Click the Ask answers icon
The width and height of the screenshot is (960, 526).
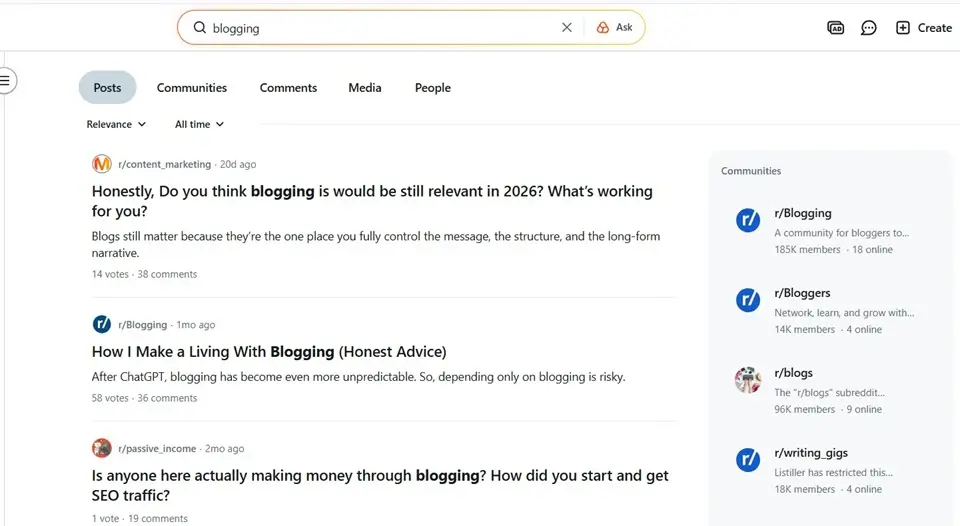603,28
